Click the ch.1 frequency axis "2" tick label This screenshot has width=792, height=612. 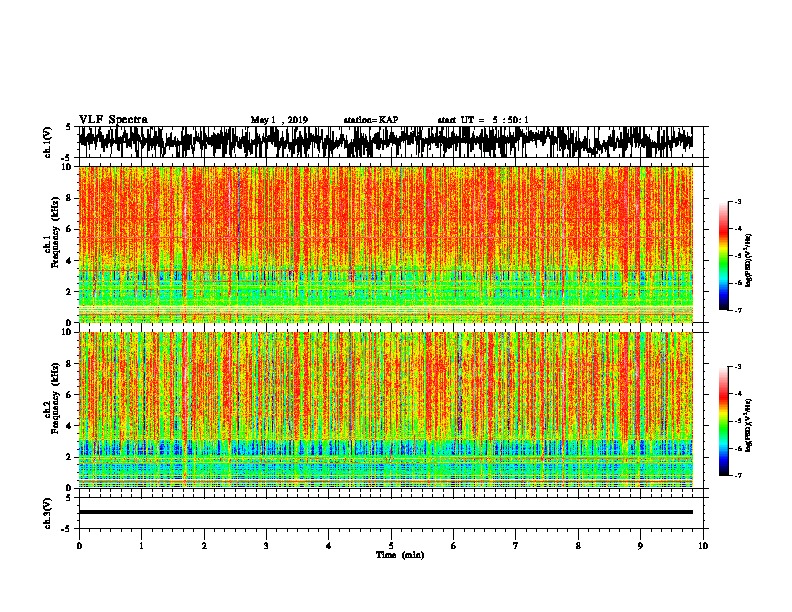click(70, 291)
